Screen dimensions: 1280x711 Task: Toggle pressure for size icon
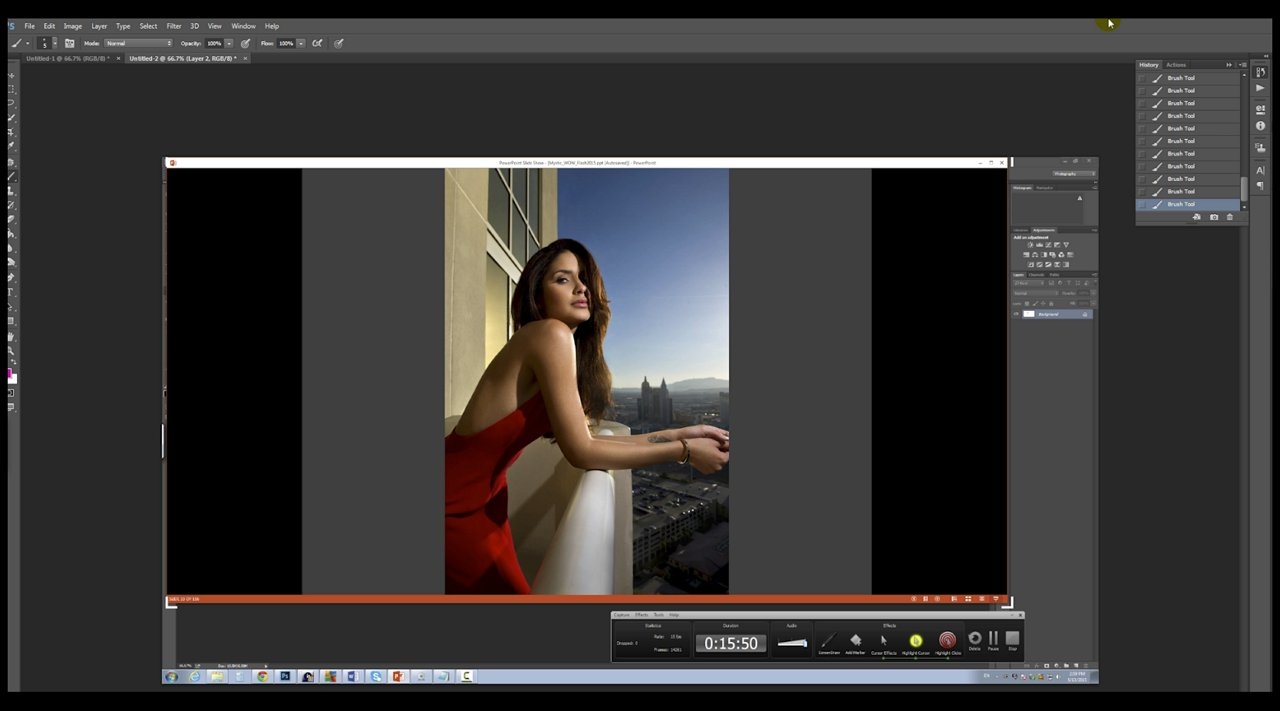[338, 43]
